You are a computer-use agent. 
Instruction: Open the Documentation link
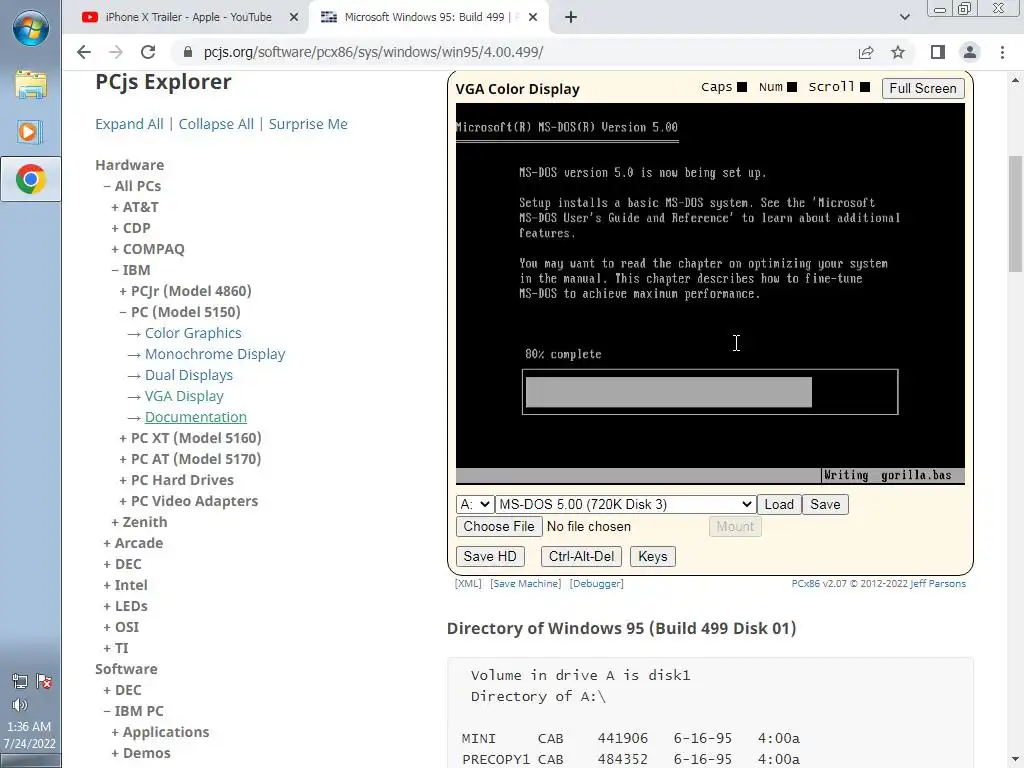point(196,417)
